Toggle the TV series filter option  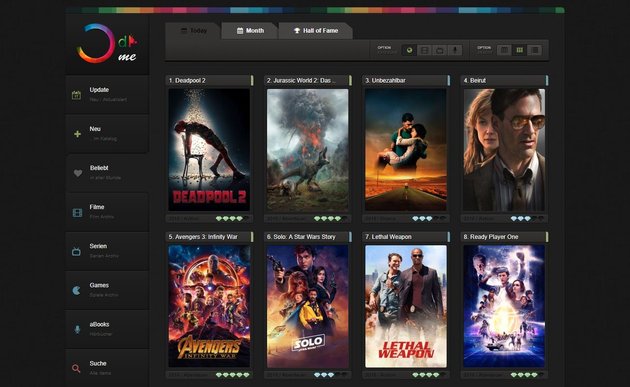(x=440, y=50)
